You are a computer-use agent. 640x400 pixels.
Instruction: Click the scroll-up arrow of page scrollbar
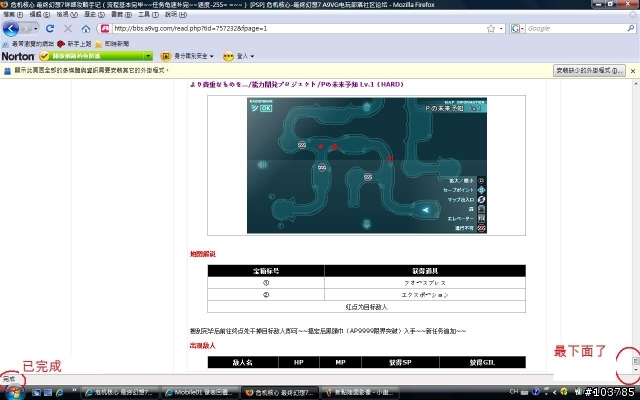pyautogui.click(x=636, y=83)
